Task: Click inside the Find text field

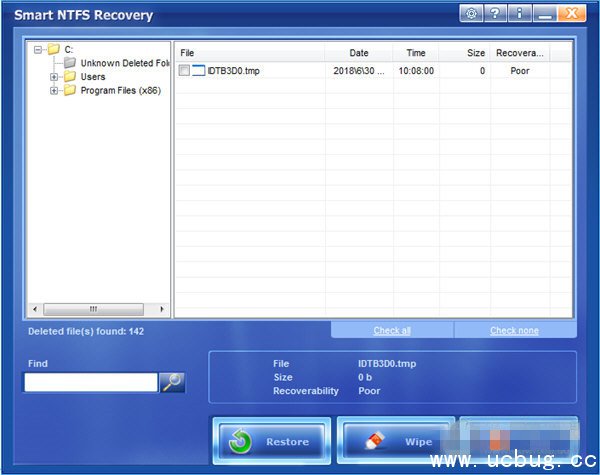Action: point(91,382)
